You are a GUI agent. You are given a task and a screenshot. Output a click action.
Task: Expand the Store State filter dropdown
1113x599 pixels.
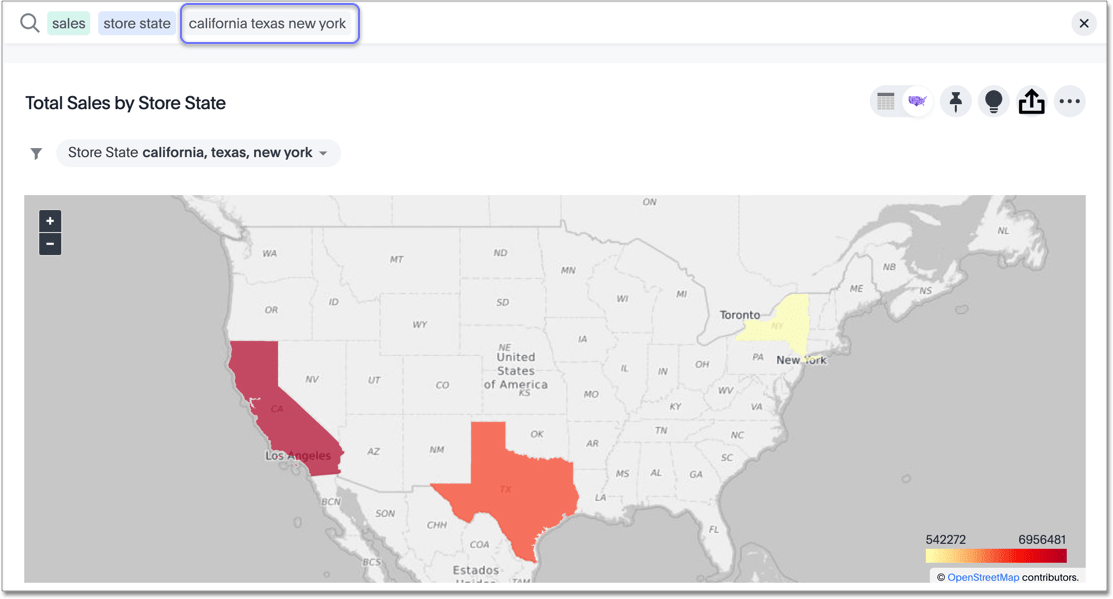(x=323, y=153)
